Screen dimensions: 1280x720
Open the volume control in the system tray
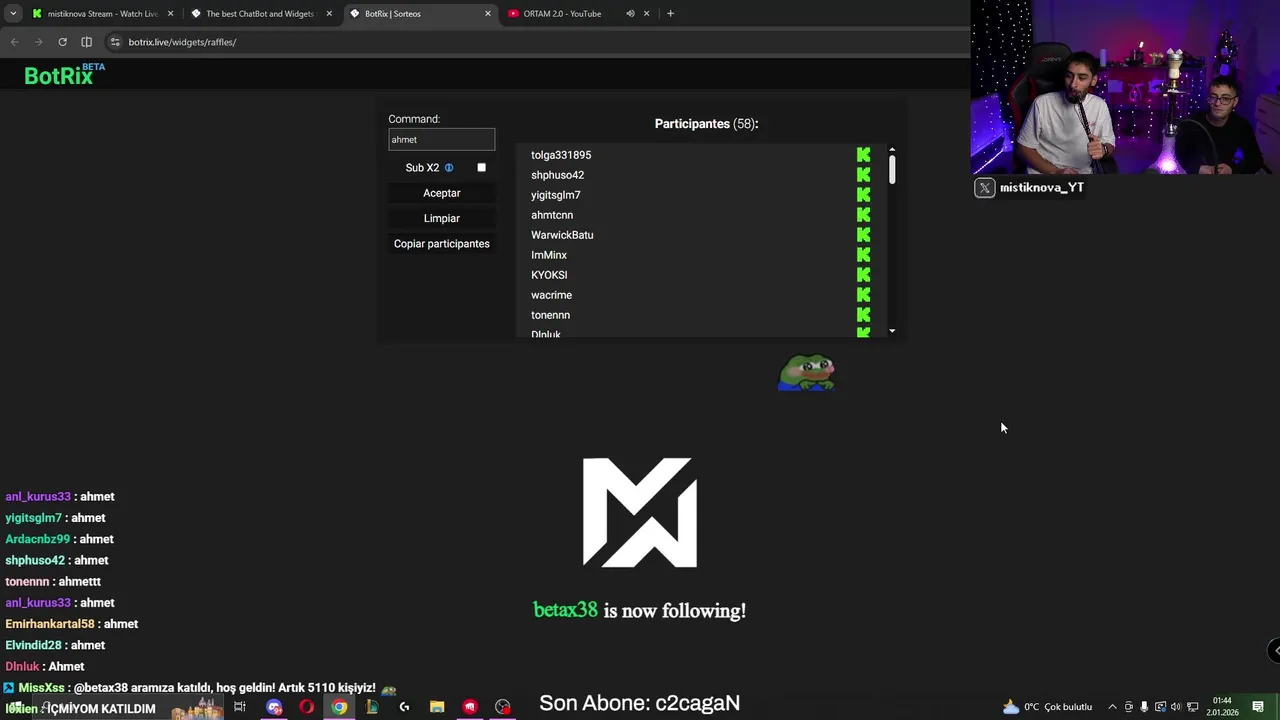[x=1176, y=707]
